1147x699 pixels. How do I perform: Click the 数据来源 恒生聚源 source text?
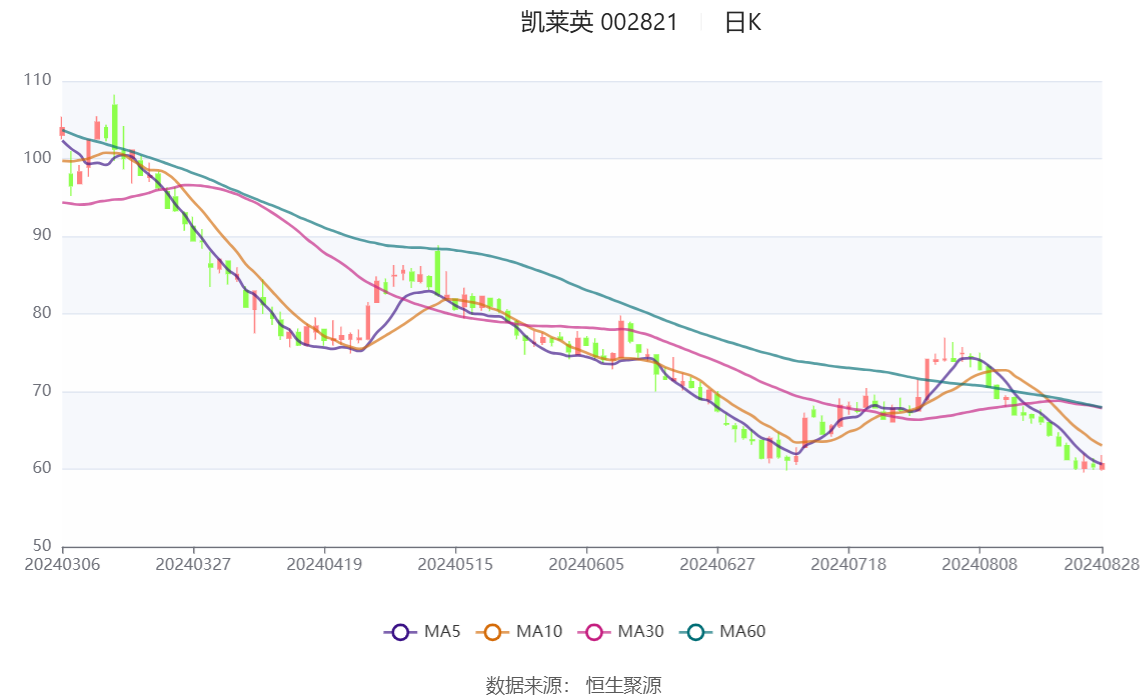tap(574, 685)
